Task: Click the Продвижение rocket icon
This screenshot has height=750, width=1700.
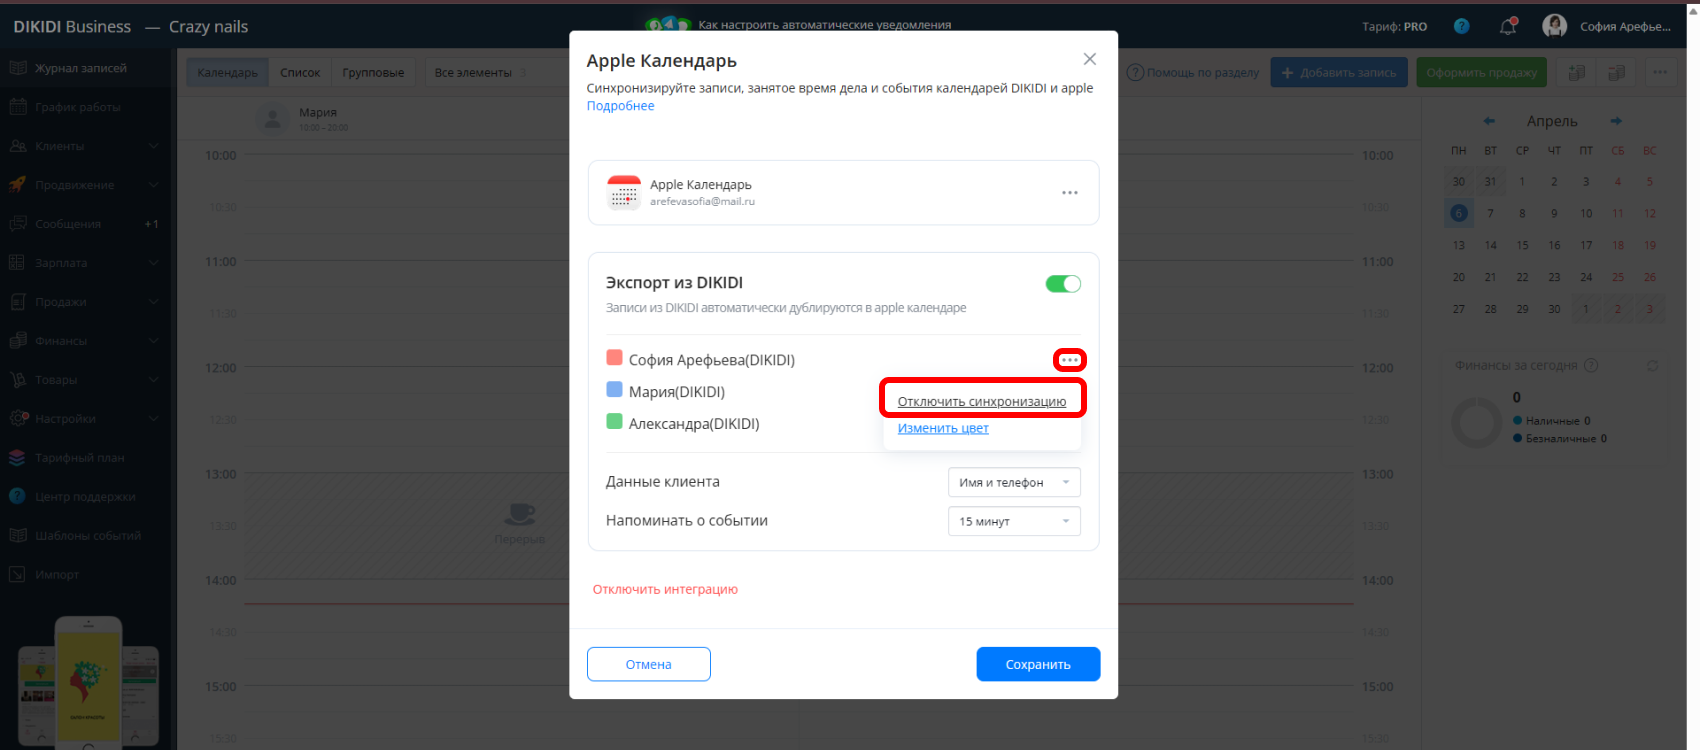Action: coord(17,185)
